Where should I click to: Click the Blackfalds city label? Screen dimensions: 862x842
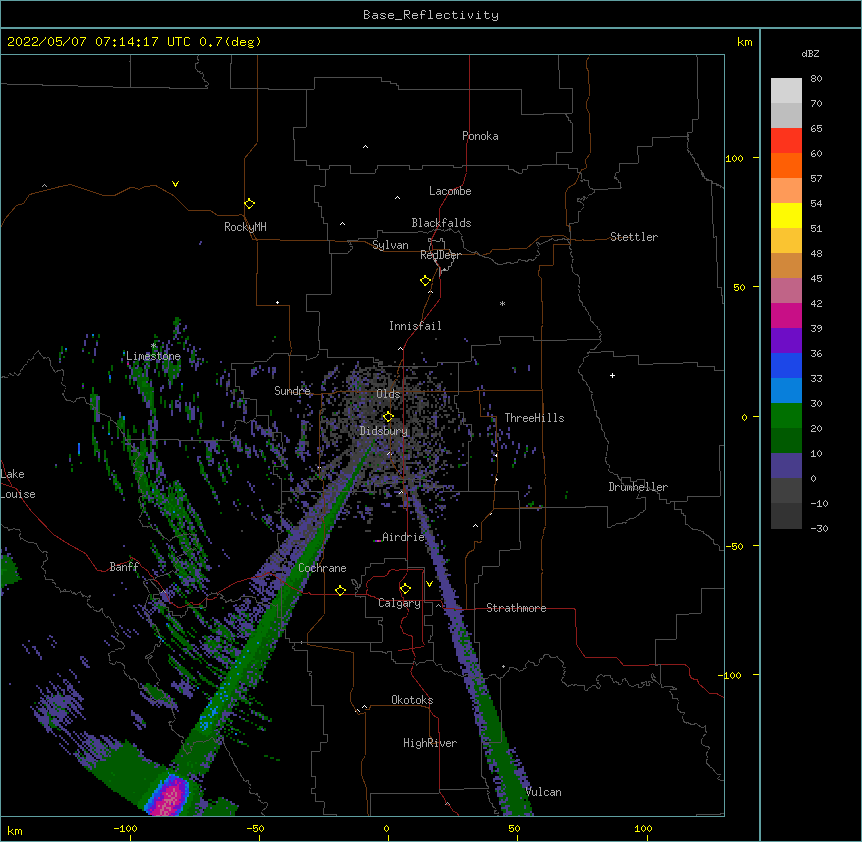click(441, 223)
